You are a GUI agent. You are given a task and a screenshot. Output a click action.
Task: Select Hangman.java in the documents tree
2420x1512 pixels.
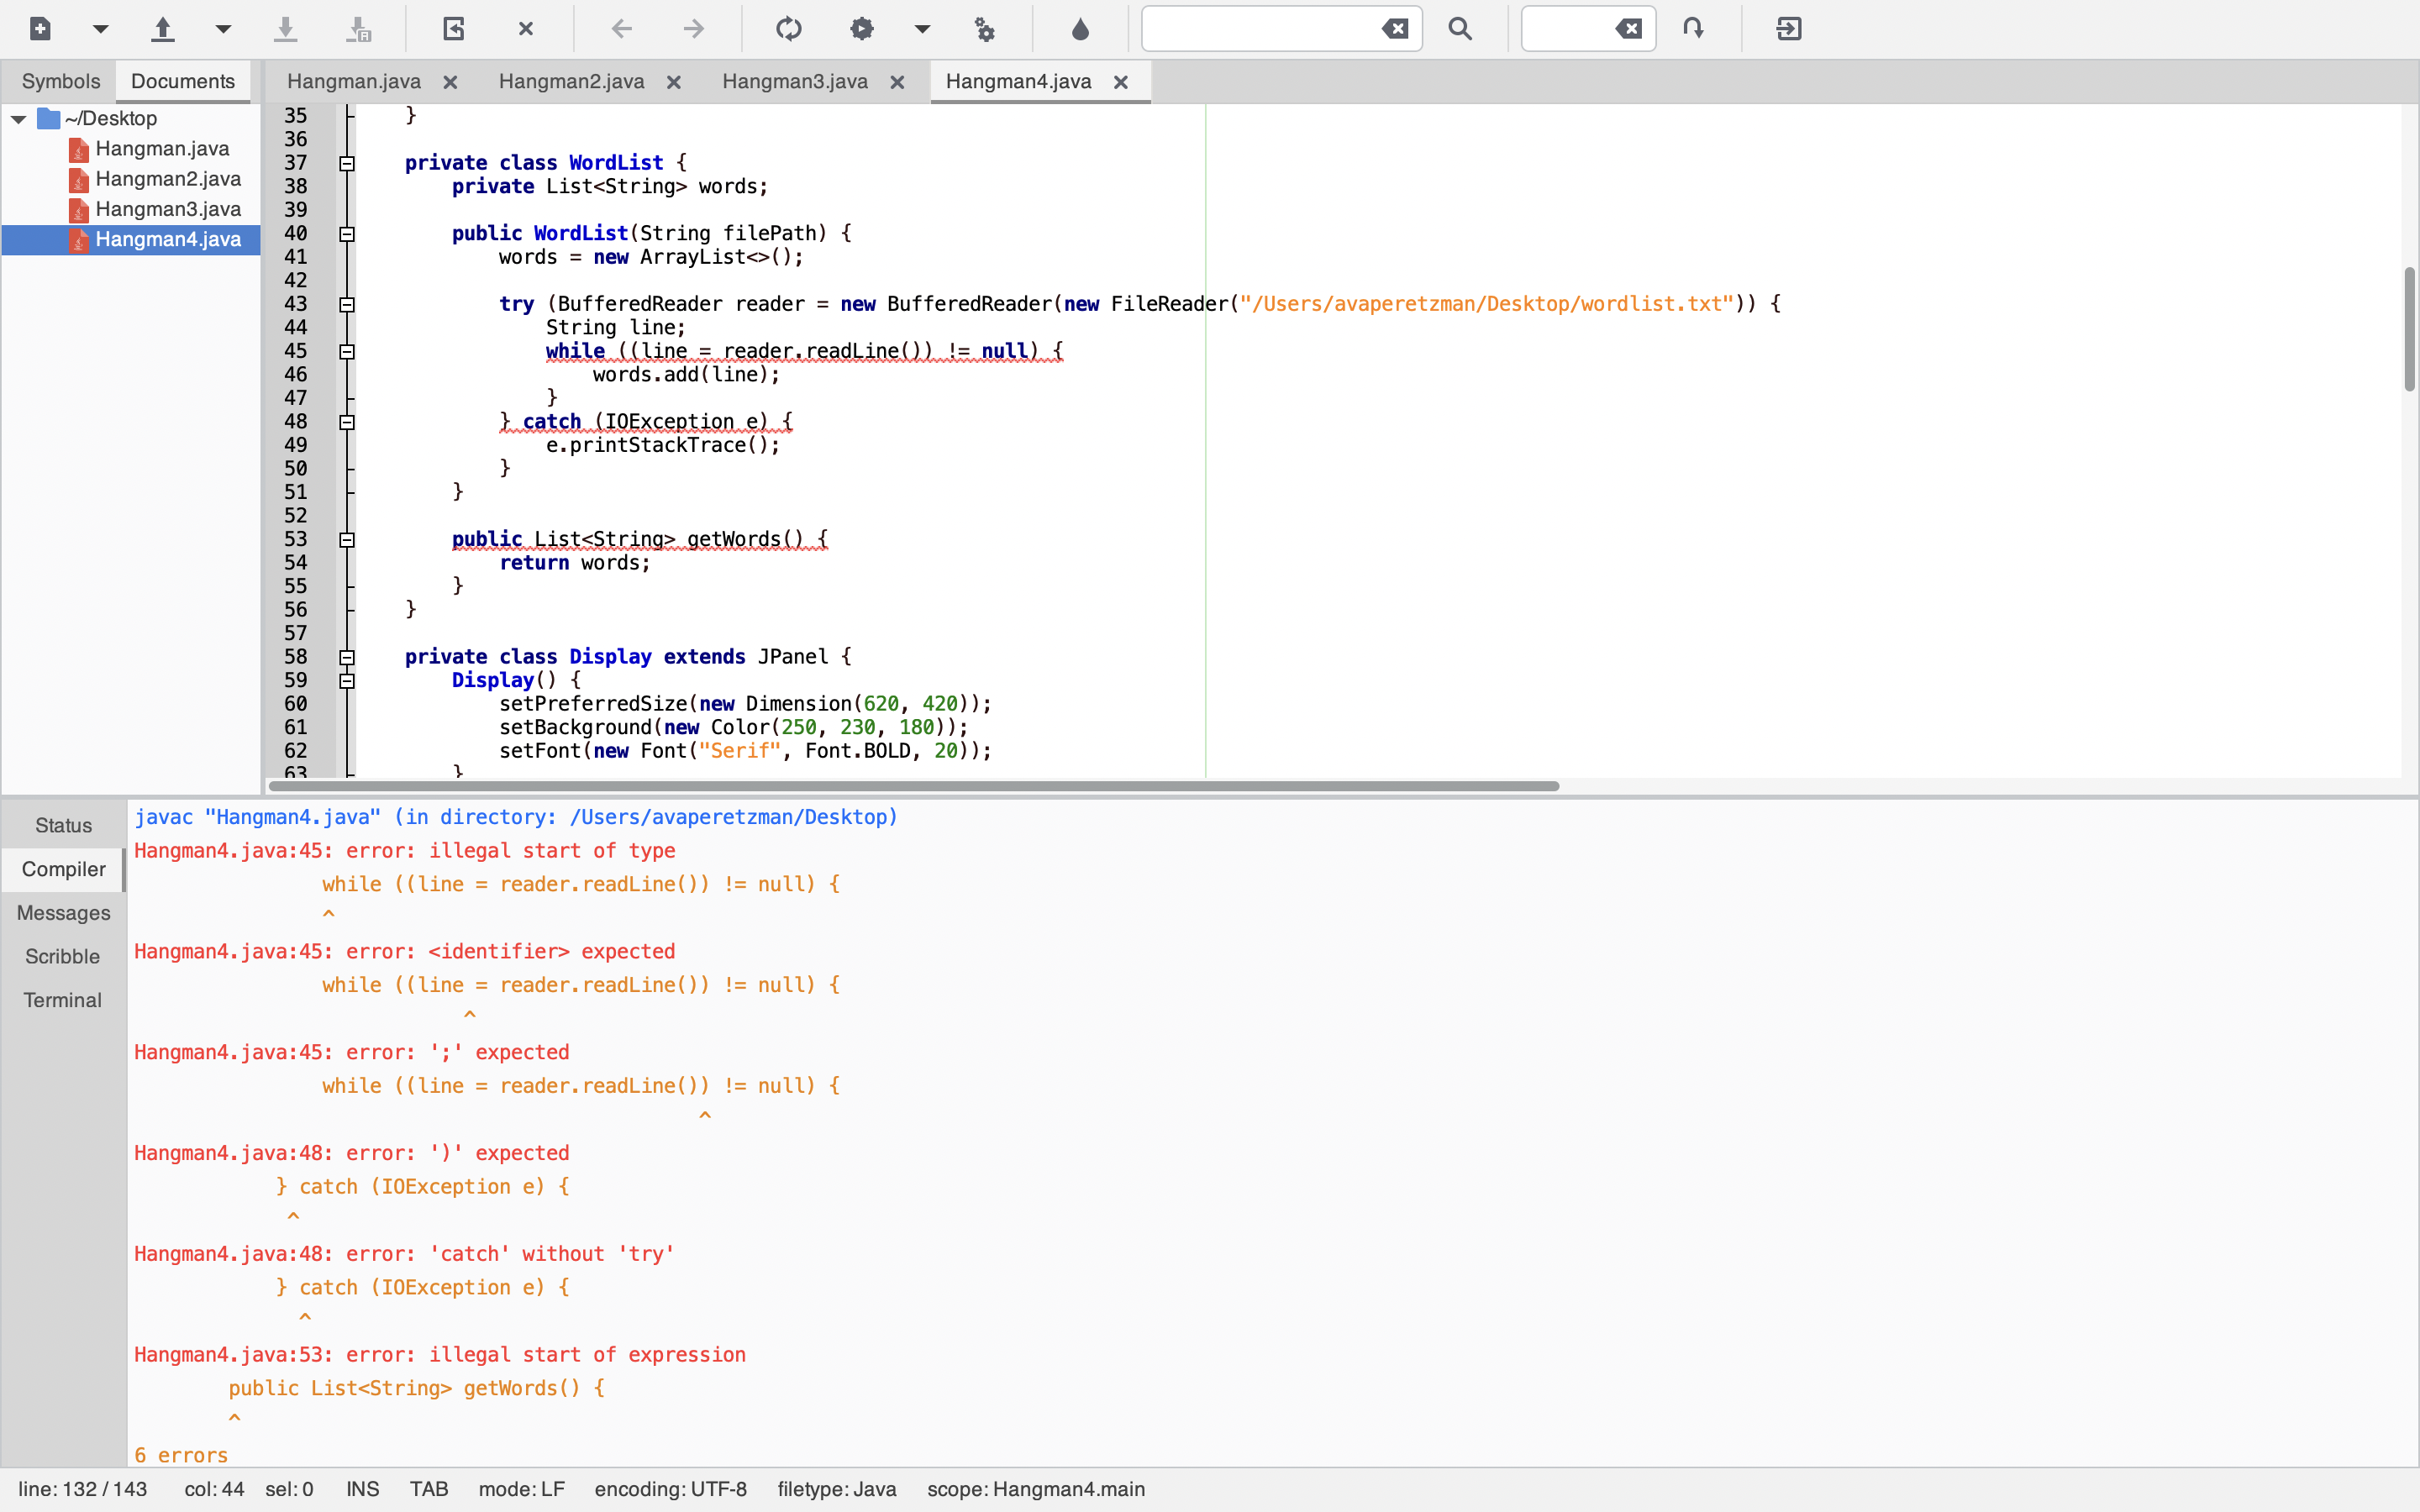point(162,149)
